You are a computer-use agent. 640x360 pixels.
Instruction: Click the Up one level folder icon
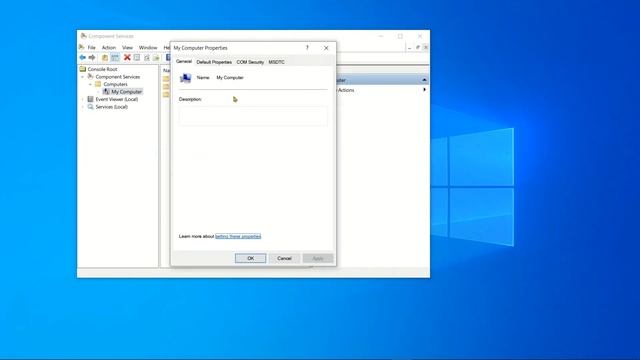[105, 58]
